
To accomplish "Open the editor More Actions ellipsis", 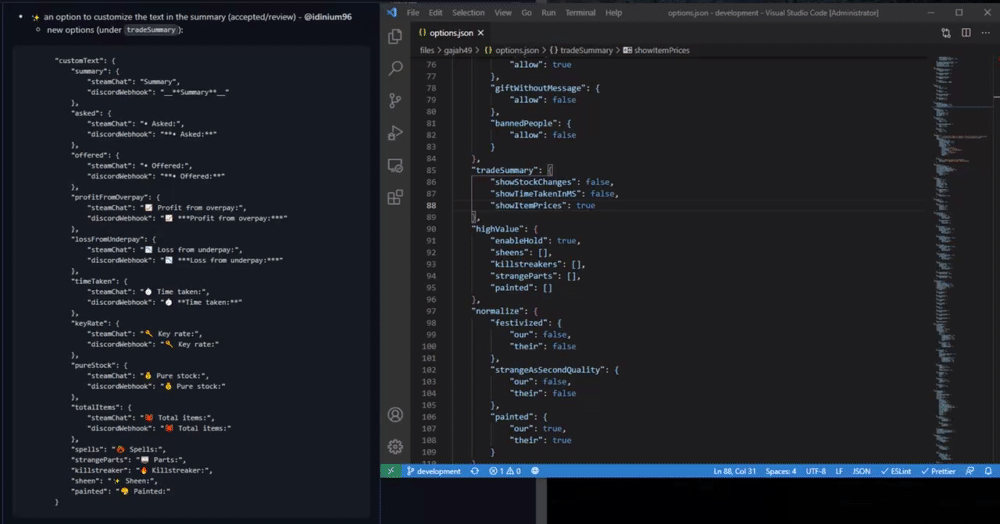I will point(986,33).
